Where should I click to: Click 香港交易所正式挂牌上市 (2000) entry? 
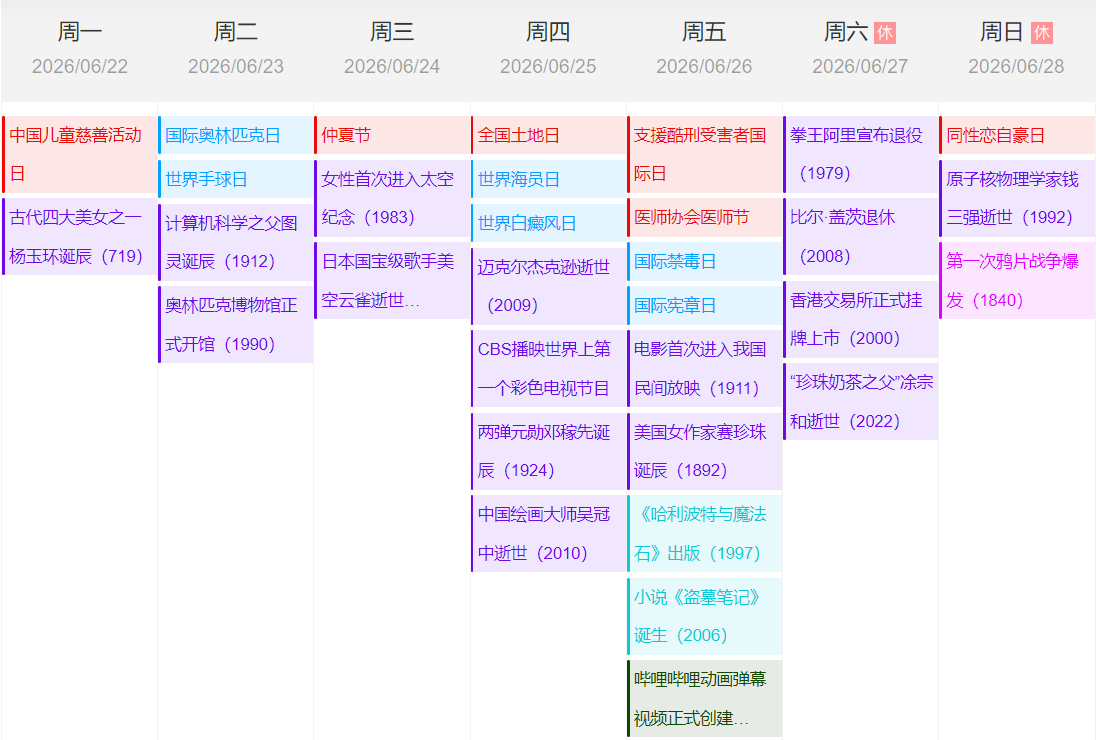point(860,319)
